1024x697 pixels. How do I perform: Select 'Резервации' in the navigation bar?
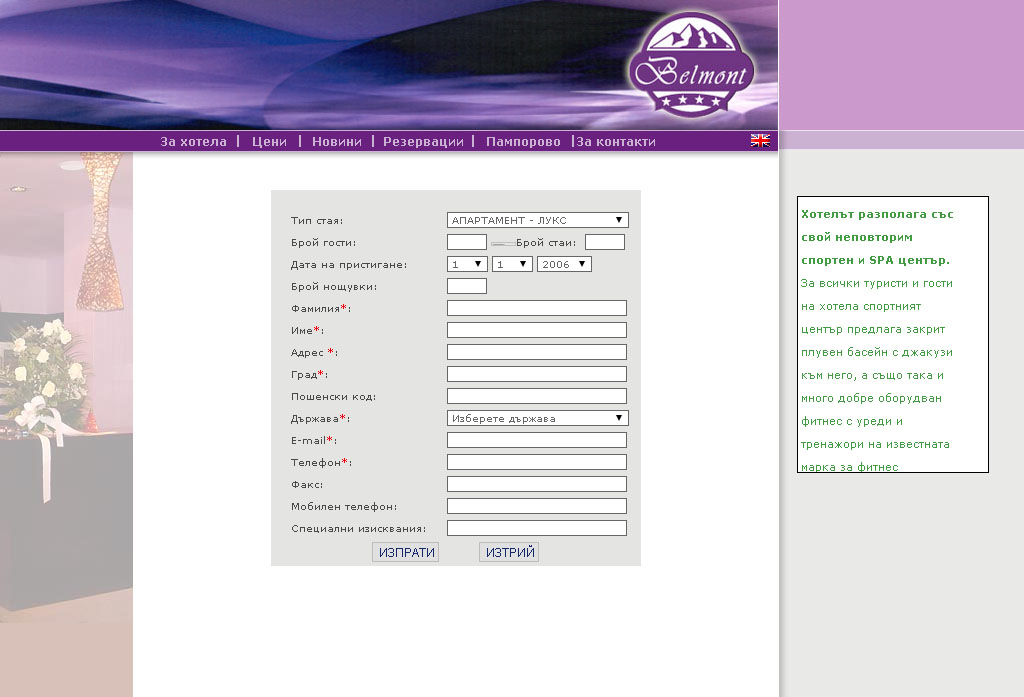423,142
